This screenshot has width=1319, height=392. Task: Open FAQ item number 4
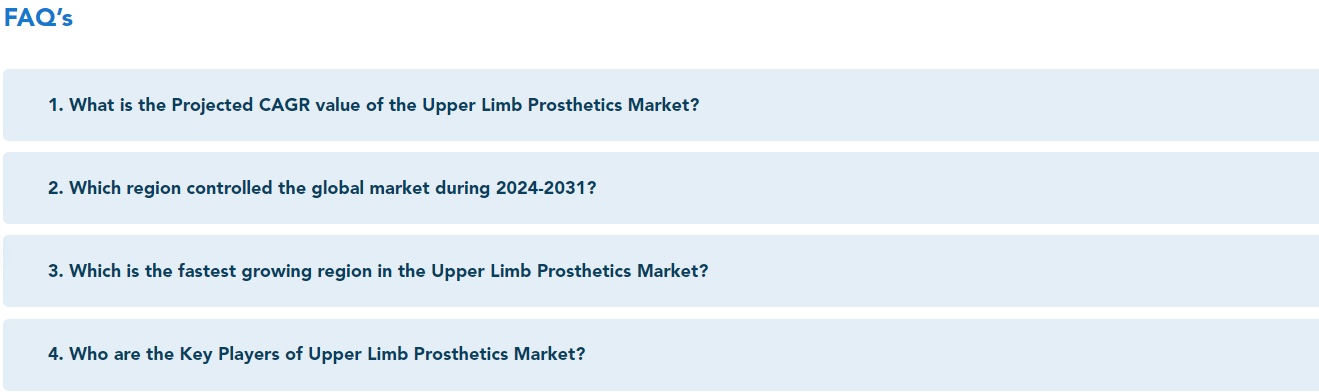(x=661, y=354)
